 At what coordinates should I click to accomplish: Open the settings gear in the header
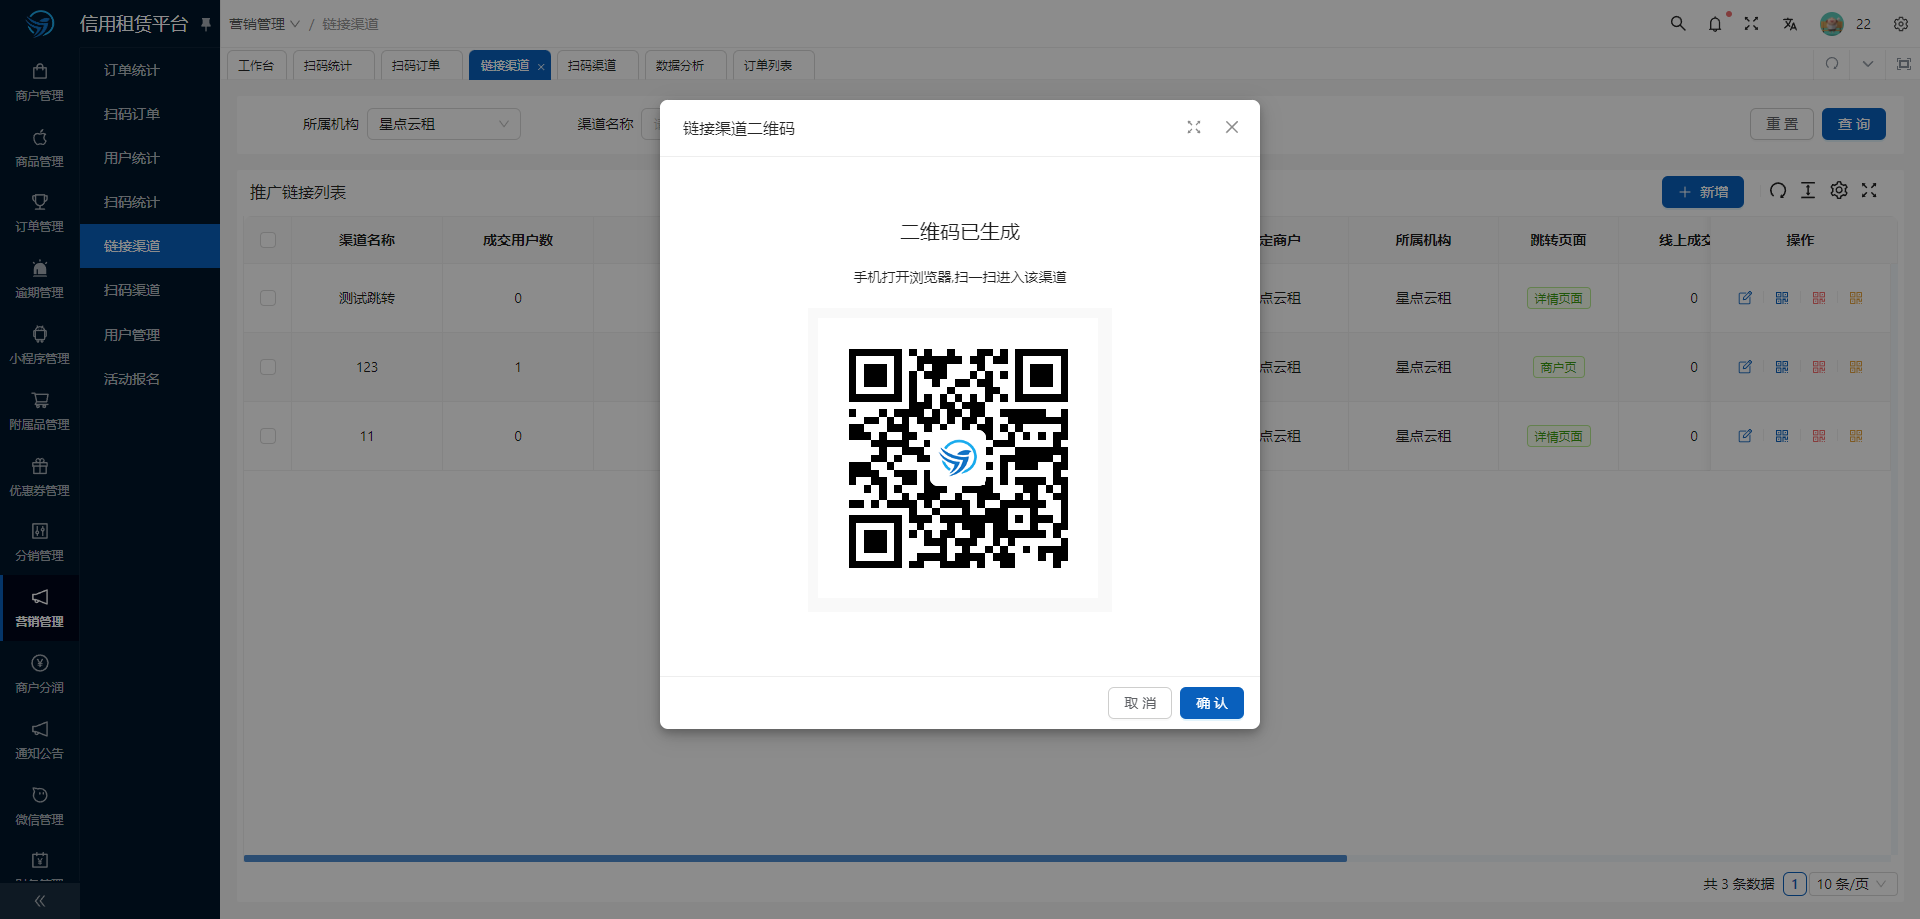[x=1901, y=24]
